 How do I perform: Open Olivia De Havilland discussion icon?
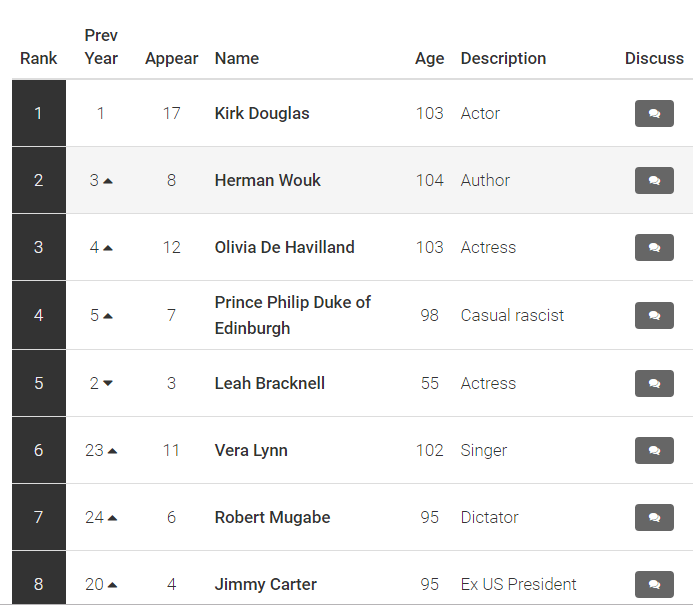click(654, 248)
